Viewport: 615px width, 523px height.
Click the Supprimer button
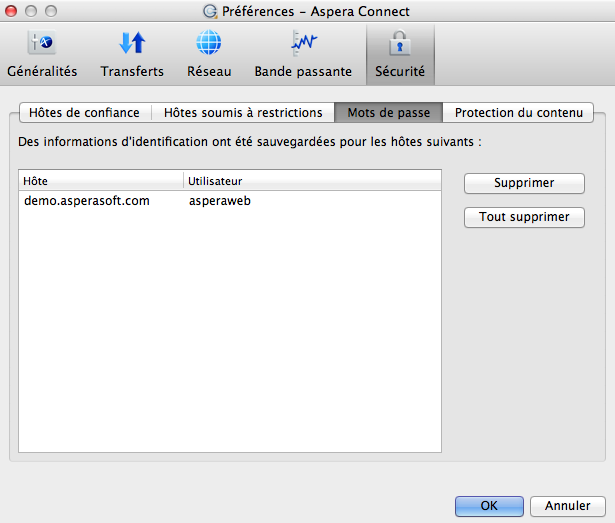tap(524, 183)
